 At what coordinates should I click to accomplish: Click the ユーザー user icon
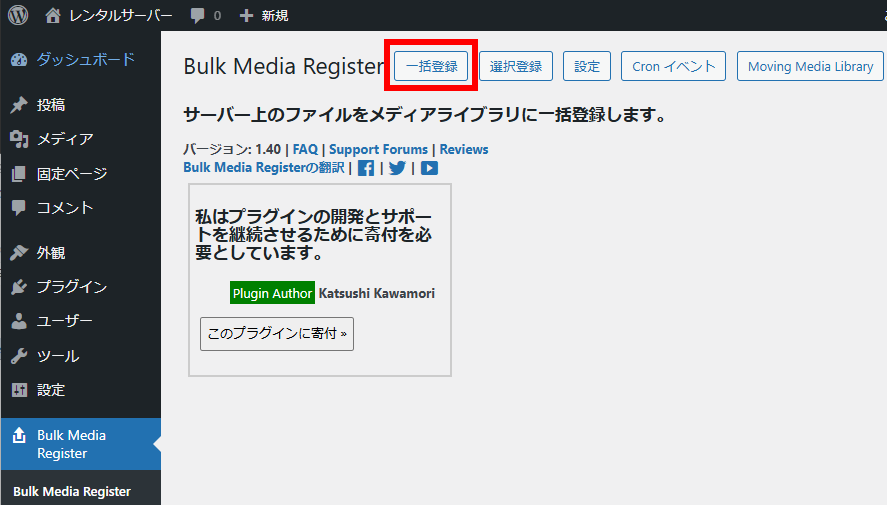point(19,321)
